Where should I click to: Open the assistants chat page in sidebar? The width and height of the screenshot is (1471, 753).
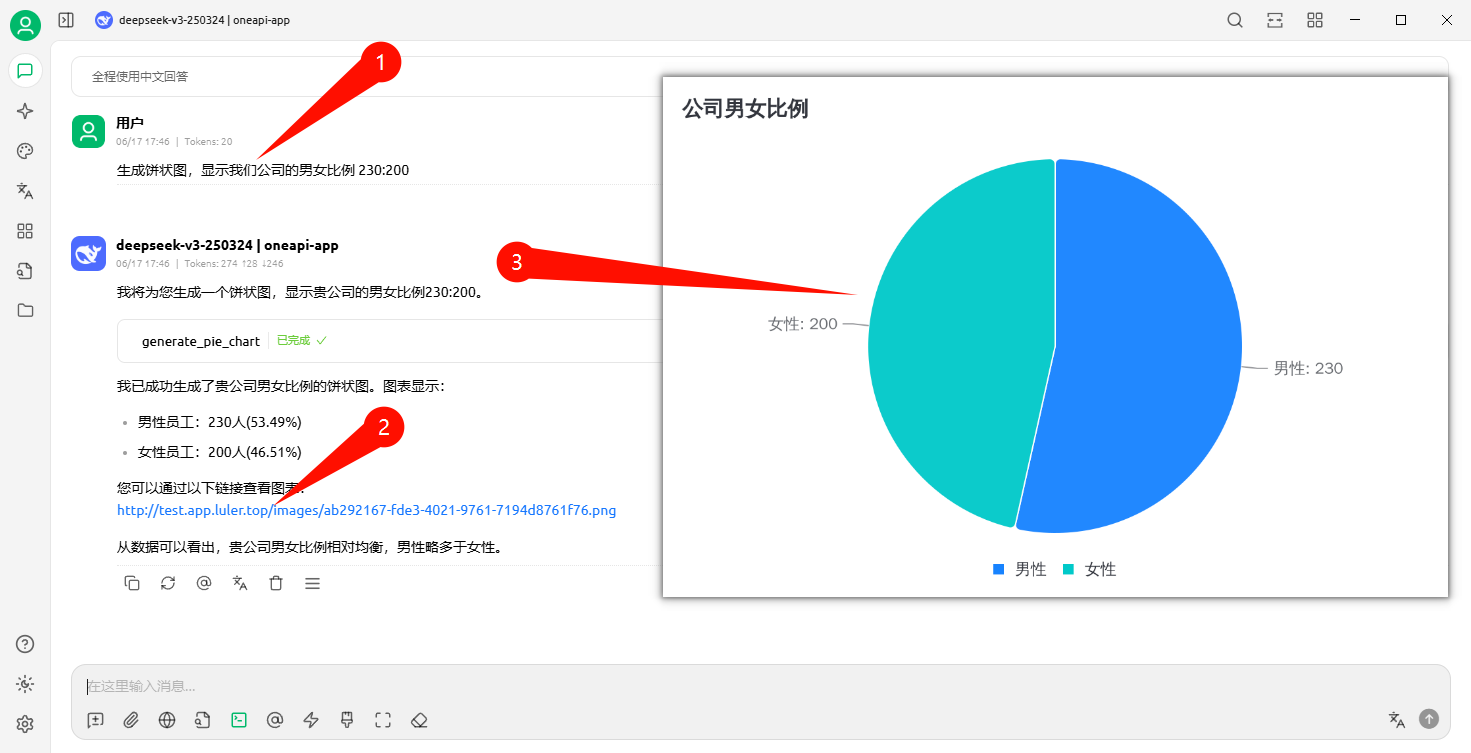point(25,70)
